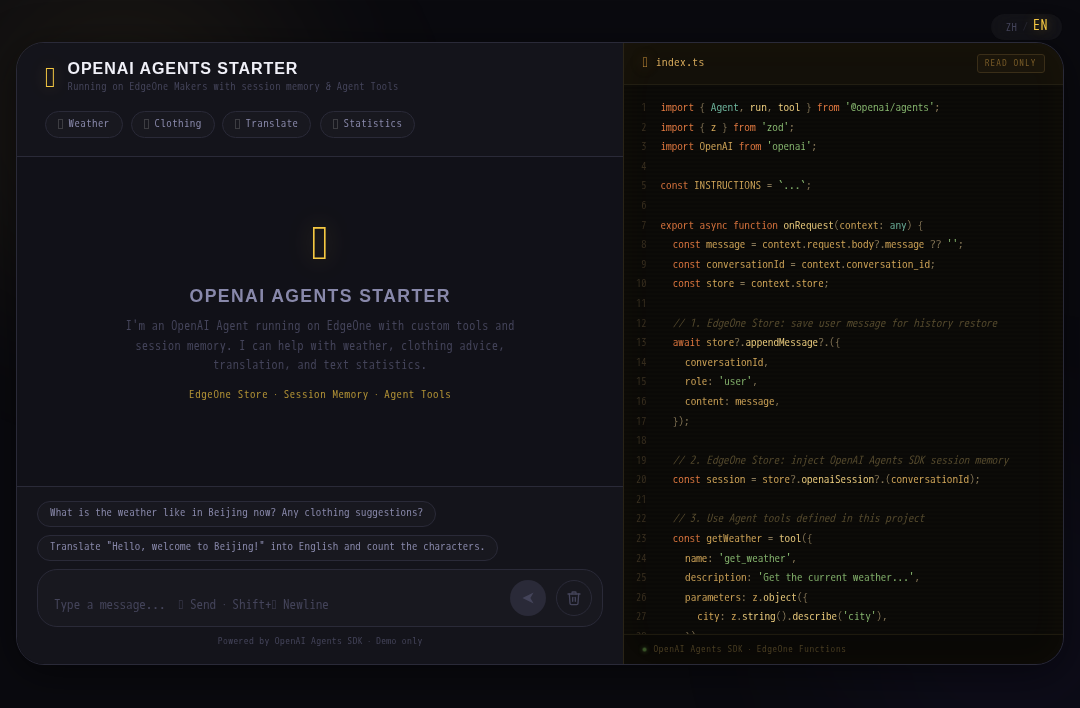1080x708 pixels.
Task: Click the 'Agent Tools' feature label
Action: (x=417, y=395)
